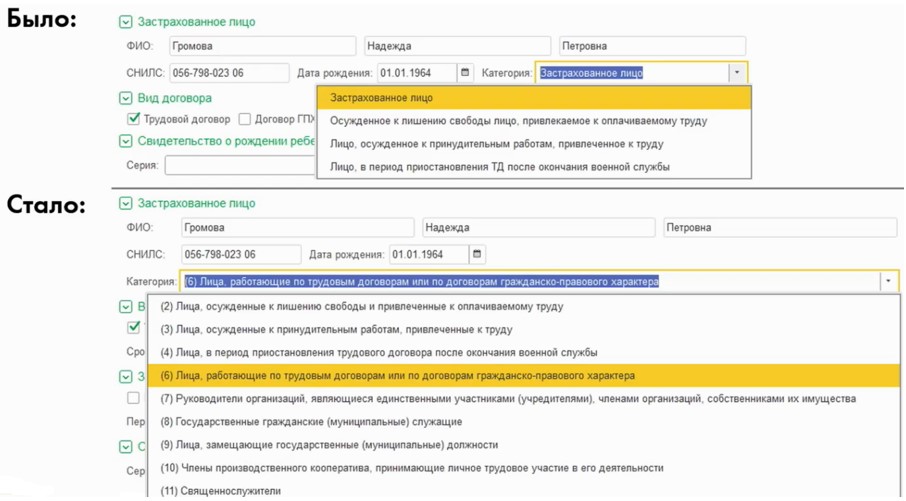Select option (8) Государственные гражданские служащие
The image size is (906, 501).
click(x=524, y=422)
